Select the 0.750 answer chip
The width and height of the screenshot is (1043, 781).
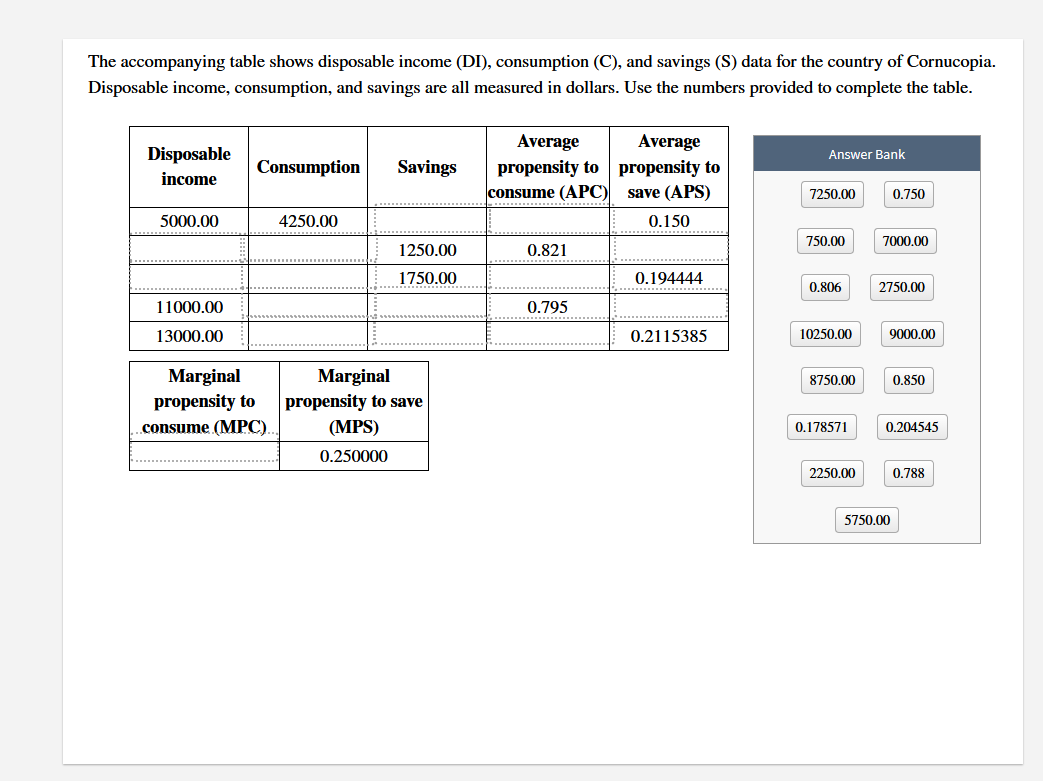907,194
